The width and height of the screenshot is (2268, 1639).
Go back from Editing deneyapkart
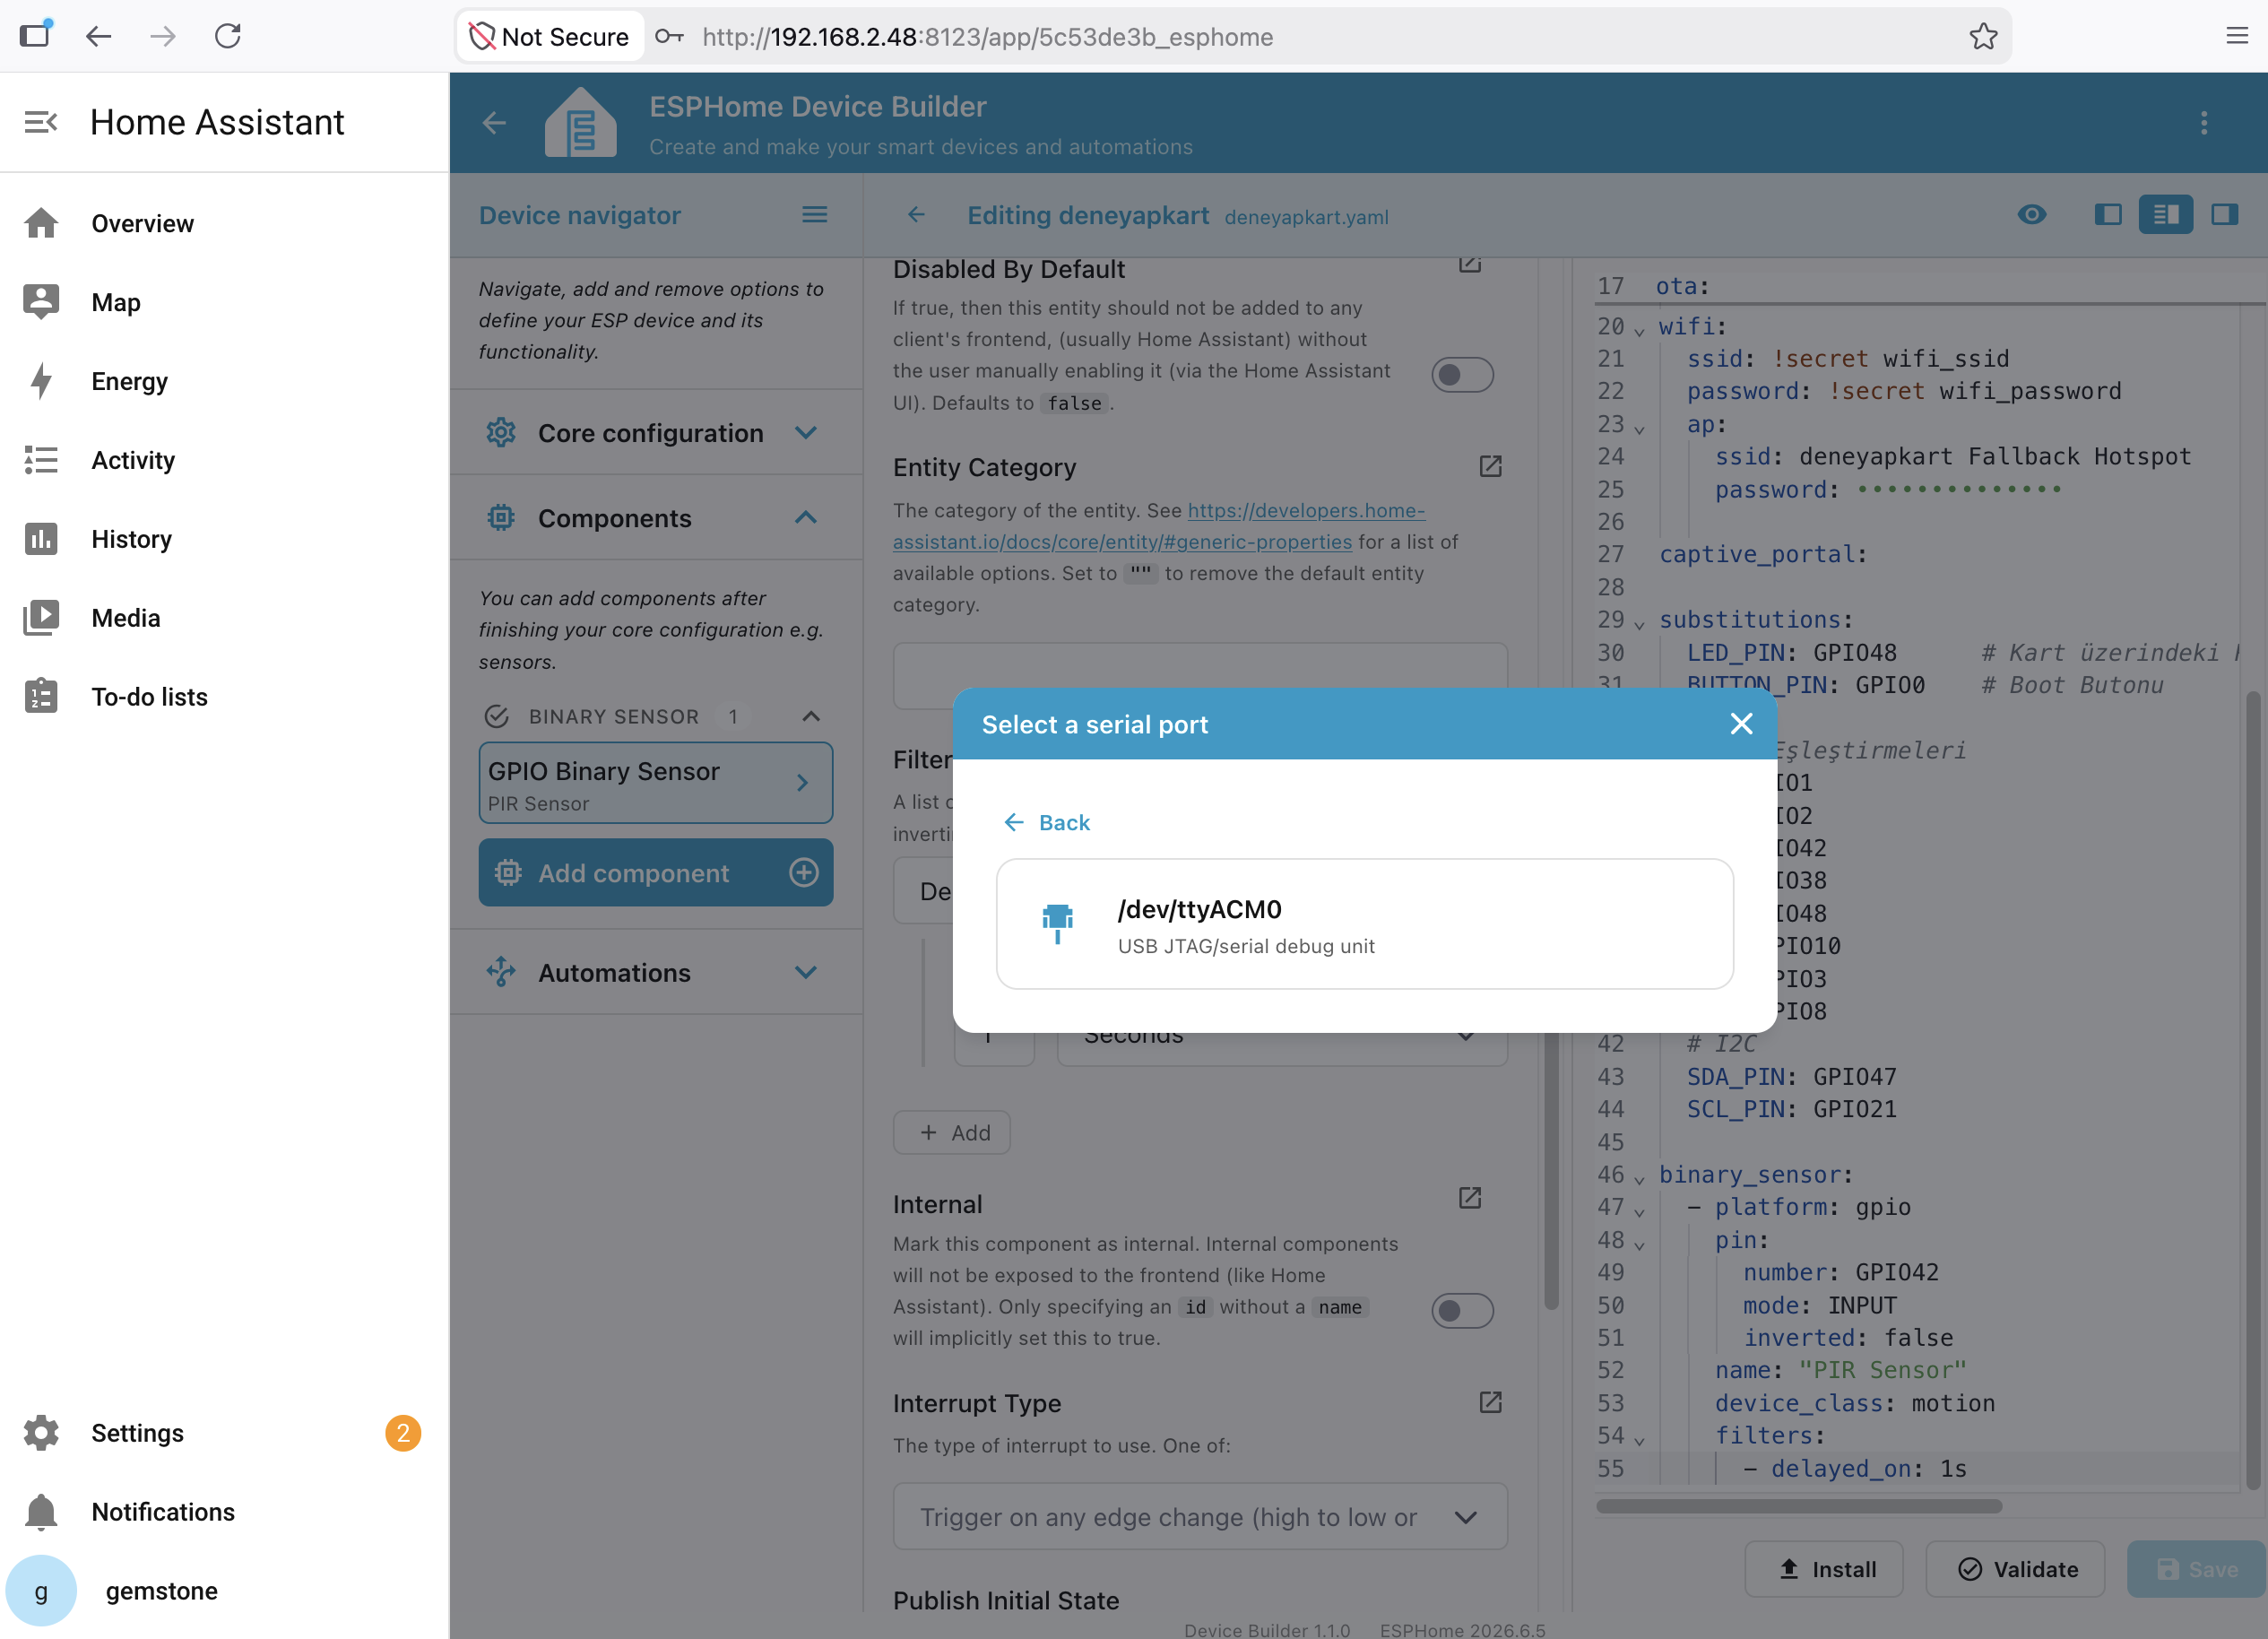point(916,215)
